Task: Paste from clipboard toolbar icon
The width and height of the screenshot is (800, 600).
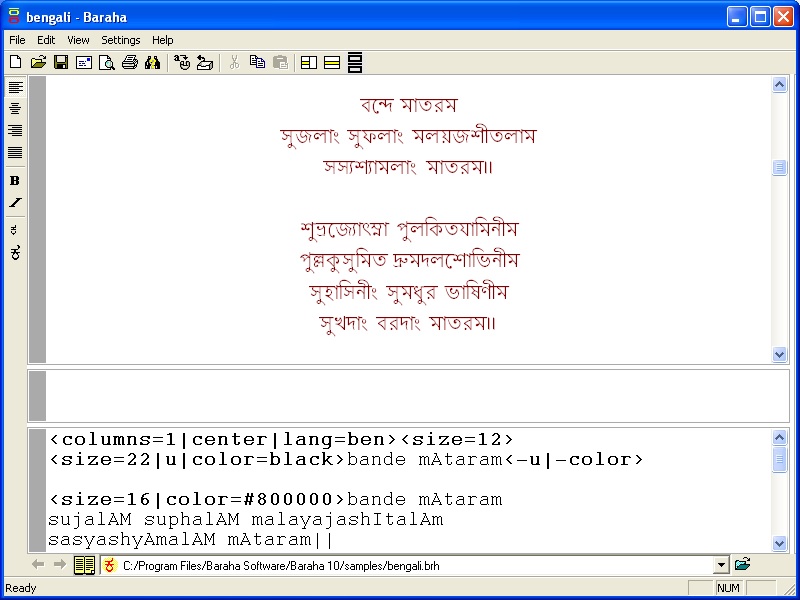Action: (280, 62)
